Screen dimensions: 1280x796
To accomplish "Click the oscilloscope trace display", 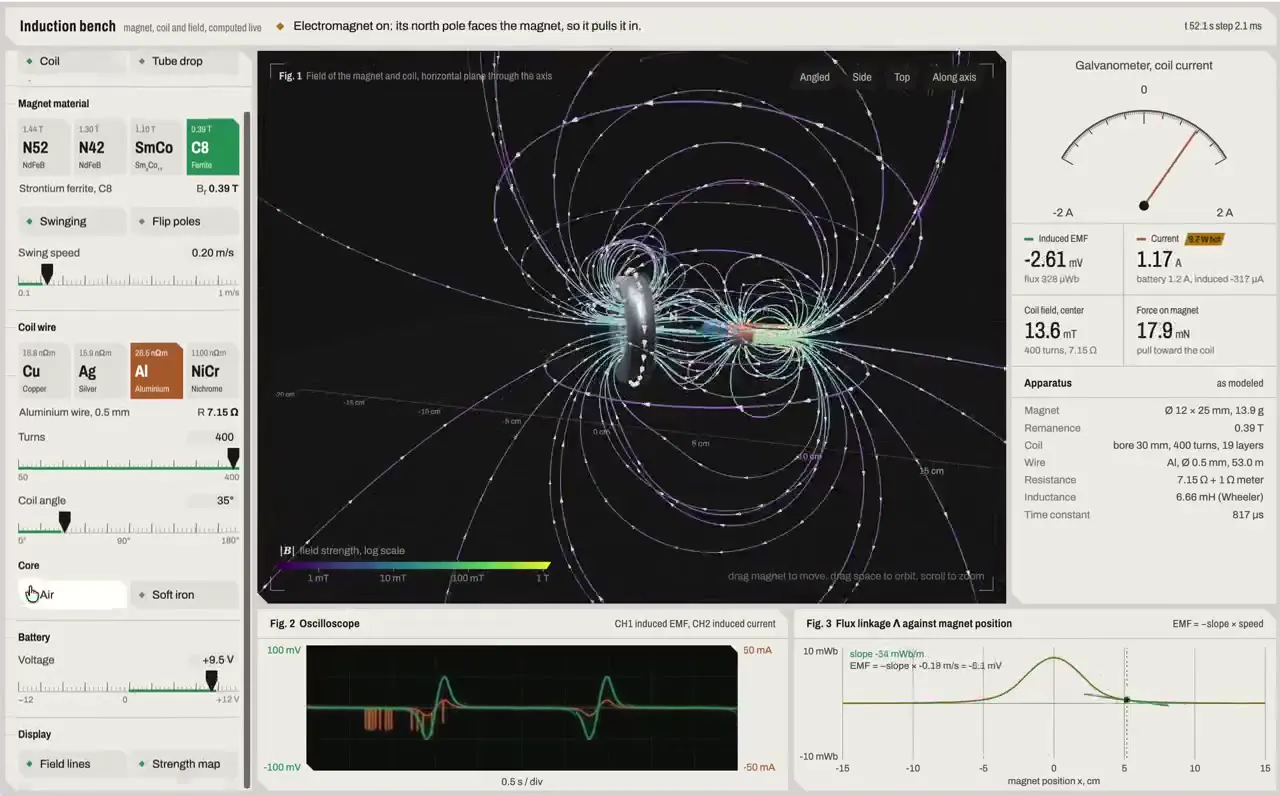I will click(522, 707).
